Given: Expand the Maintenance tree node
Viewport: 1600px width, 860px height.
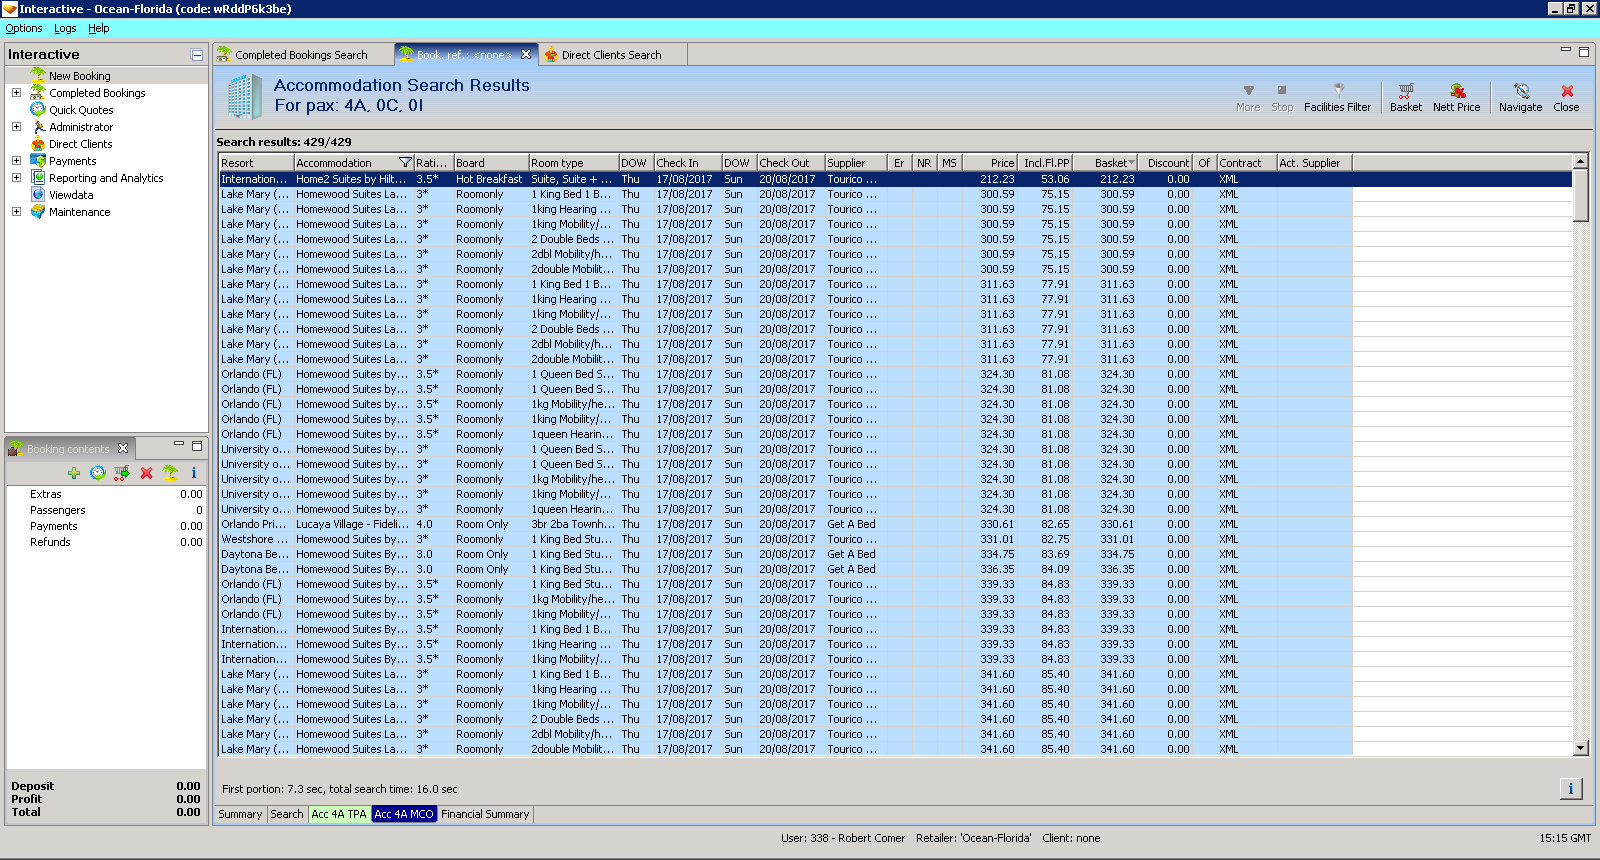Looking at the screenshot, I should tap(16, 212).
